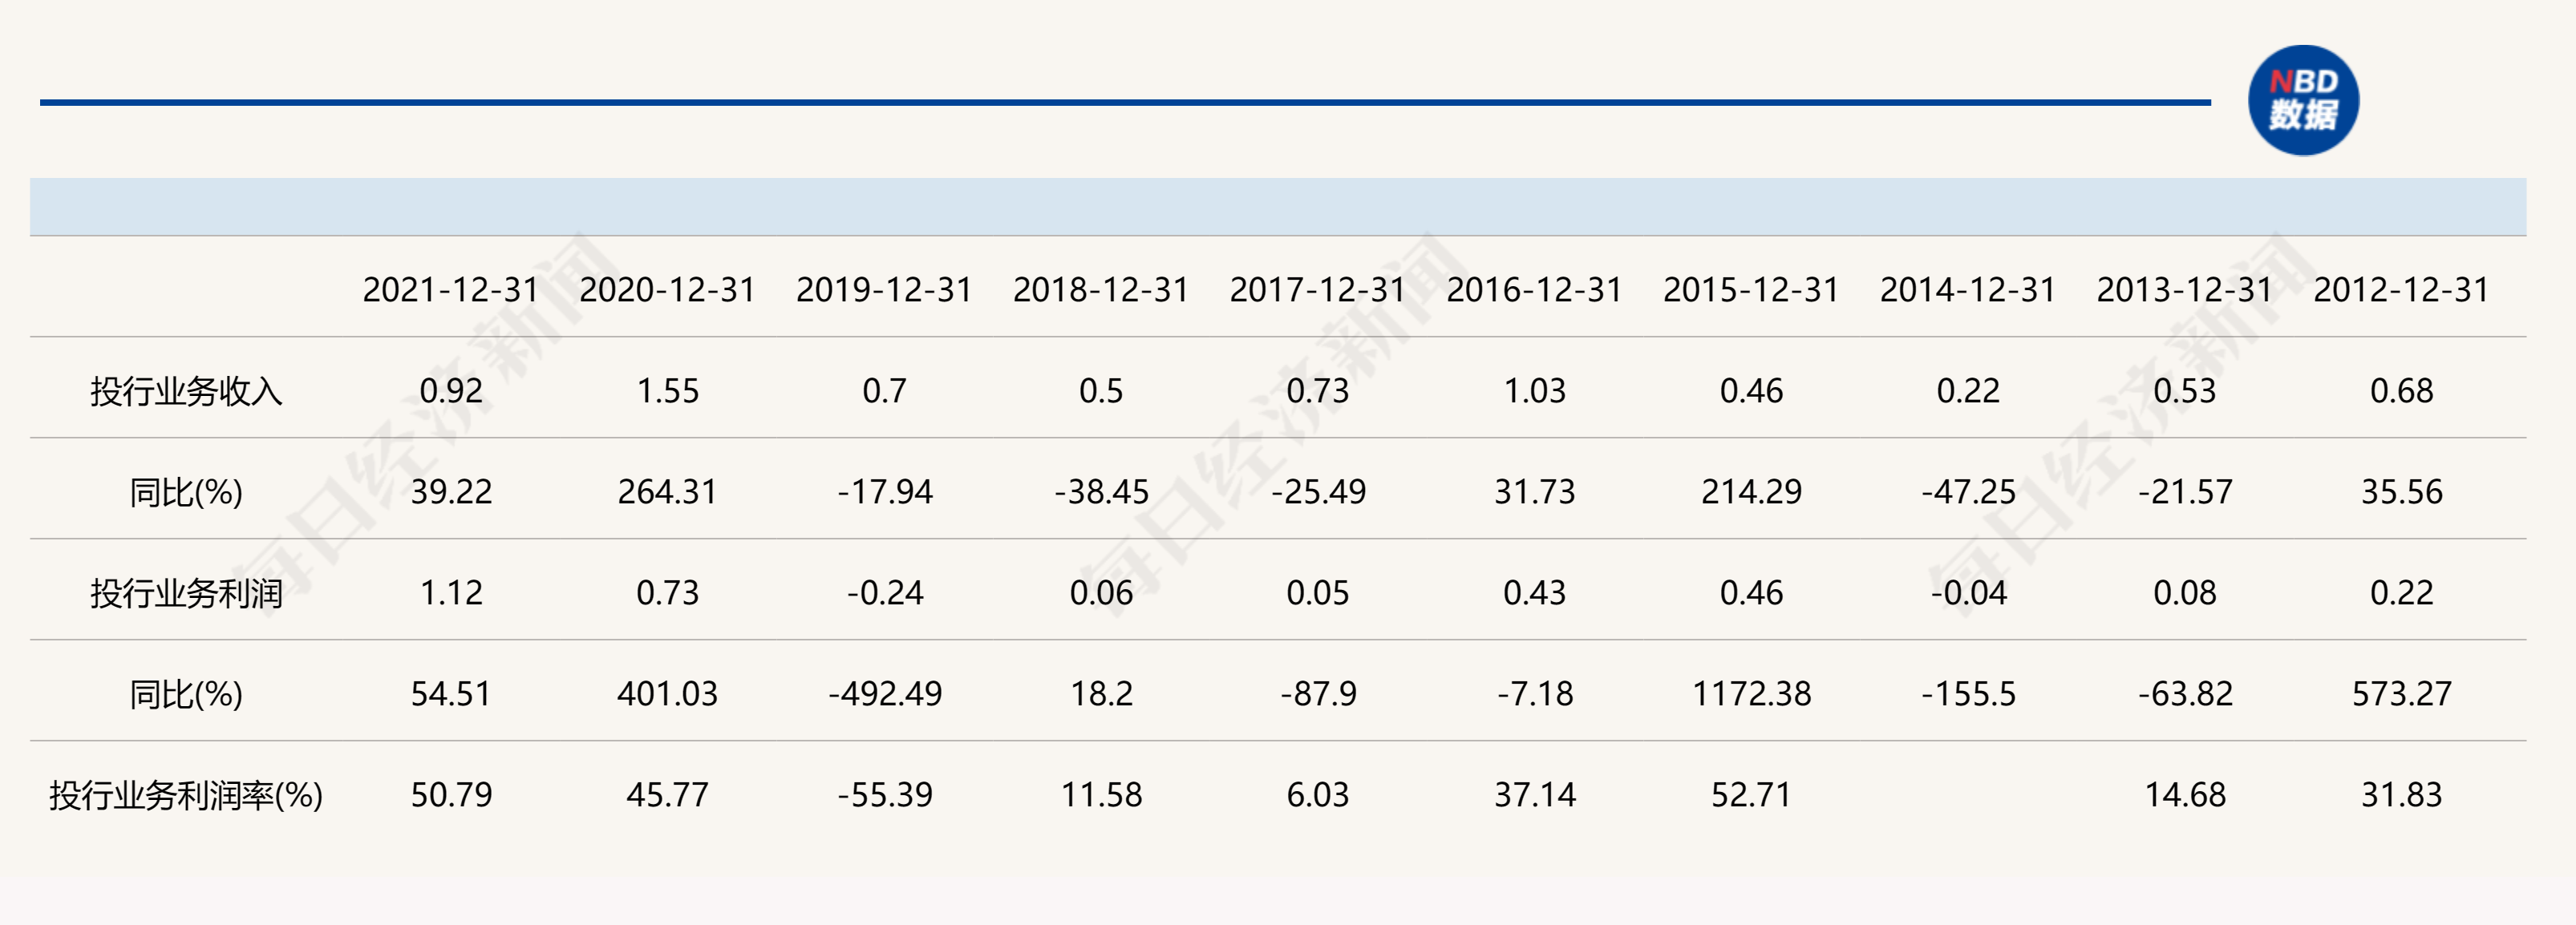Click the -155.5 value for 2014
Image resolution: width=2576 pixels, height=925 pixels.
point(1968,694)
